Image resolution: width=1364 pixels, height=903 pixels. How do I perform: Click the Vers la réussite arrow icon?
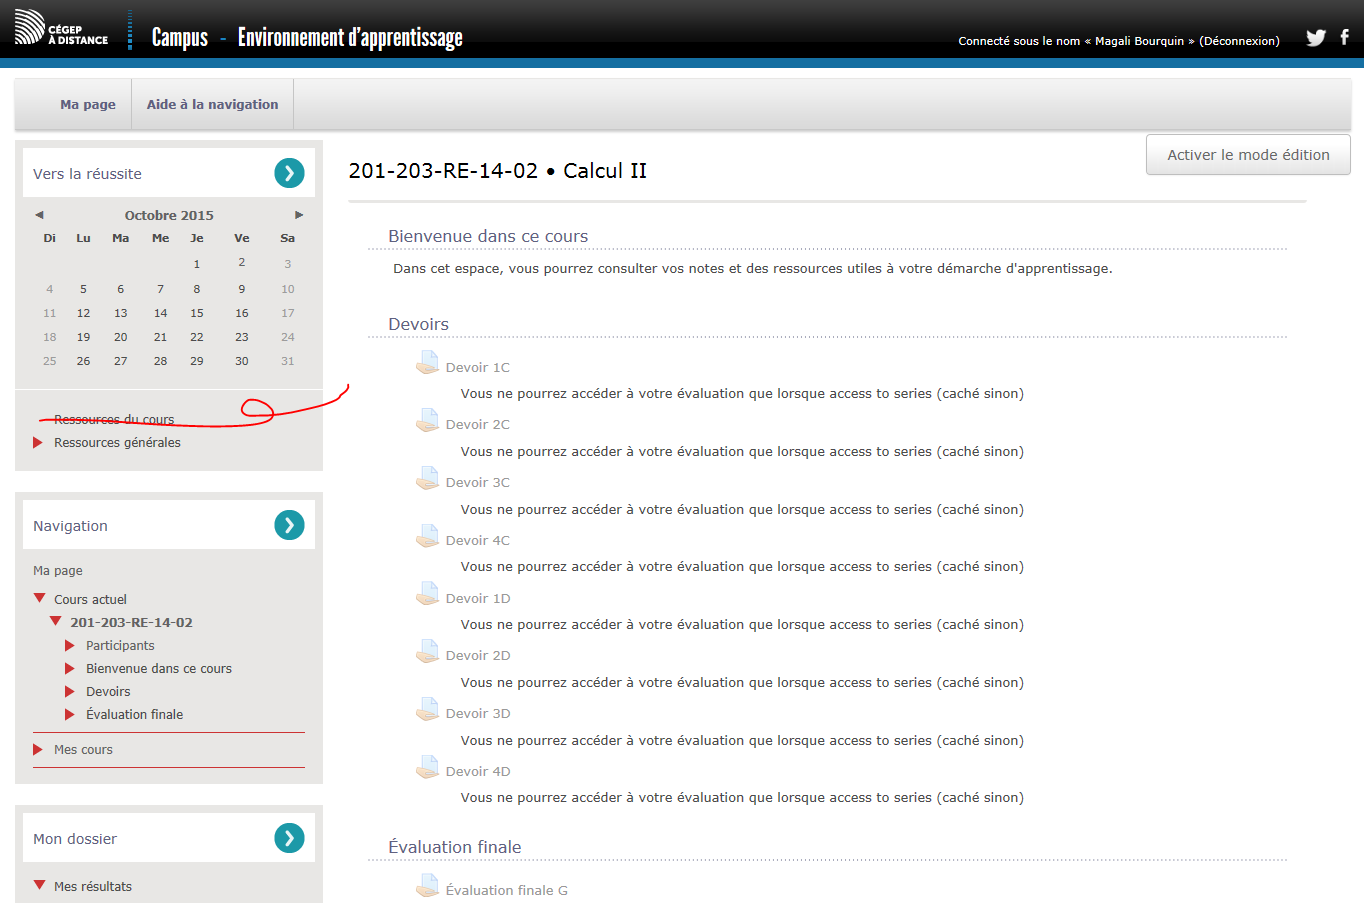pos(289,173)
